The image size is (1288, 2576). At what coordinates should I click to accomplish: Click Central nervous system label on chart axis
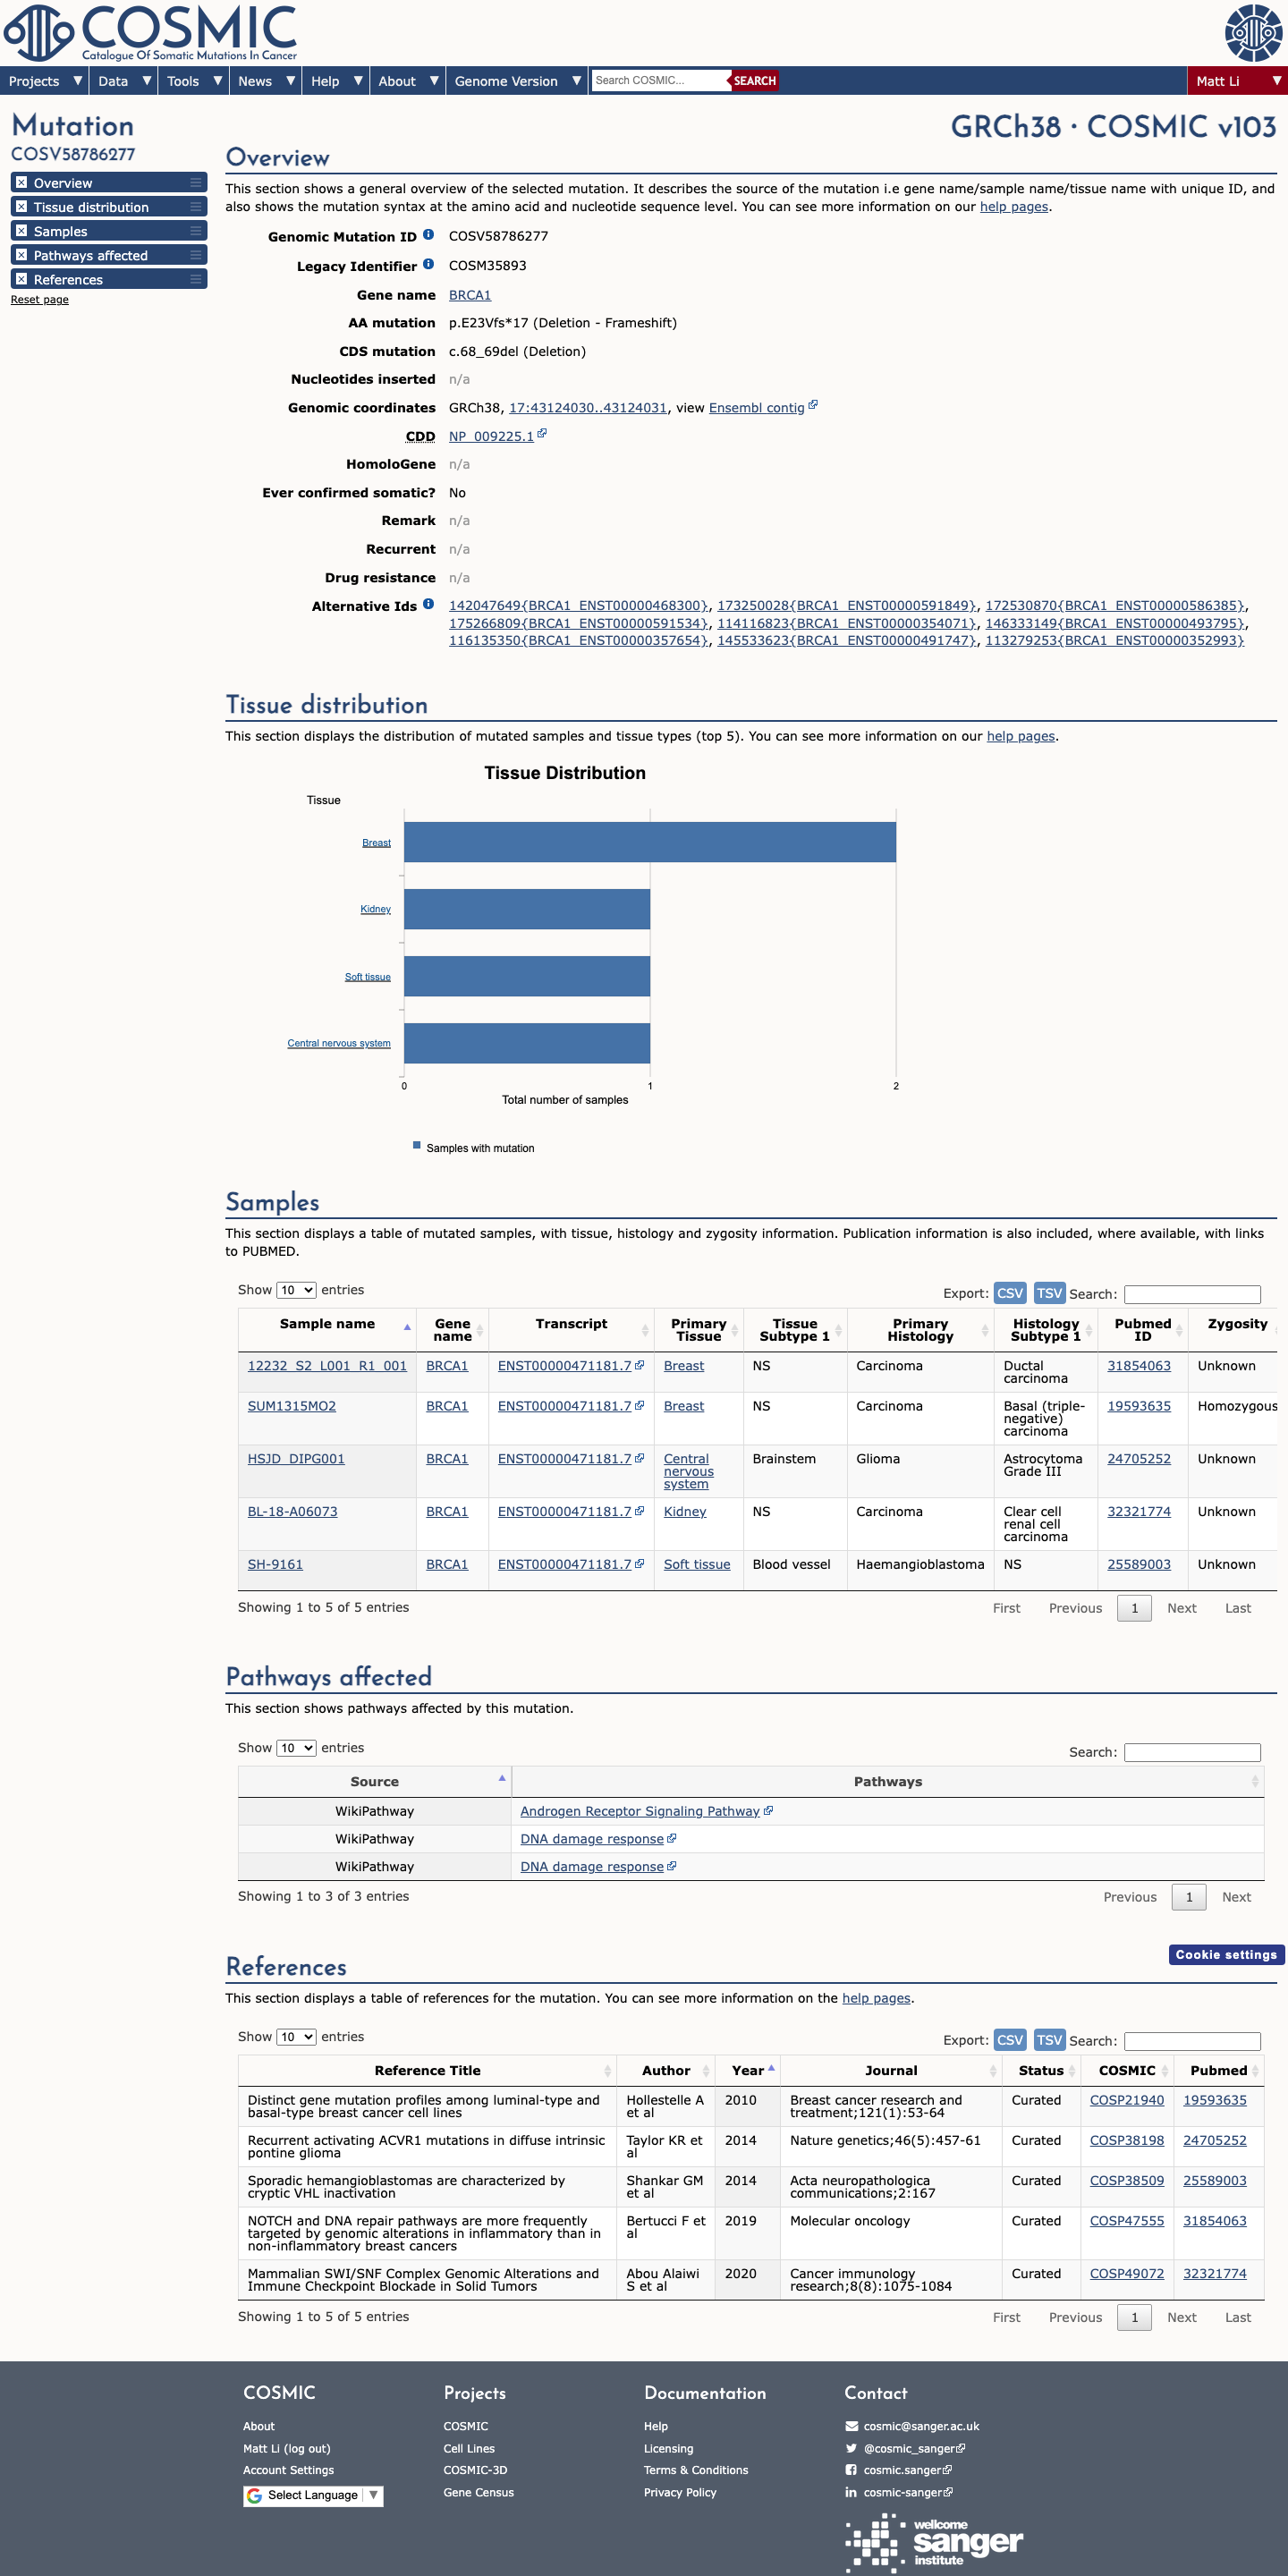pyautogui.click(x=339, y=1043)
